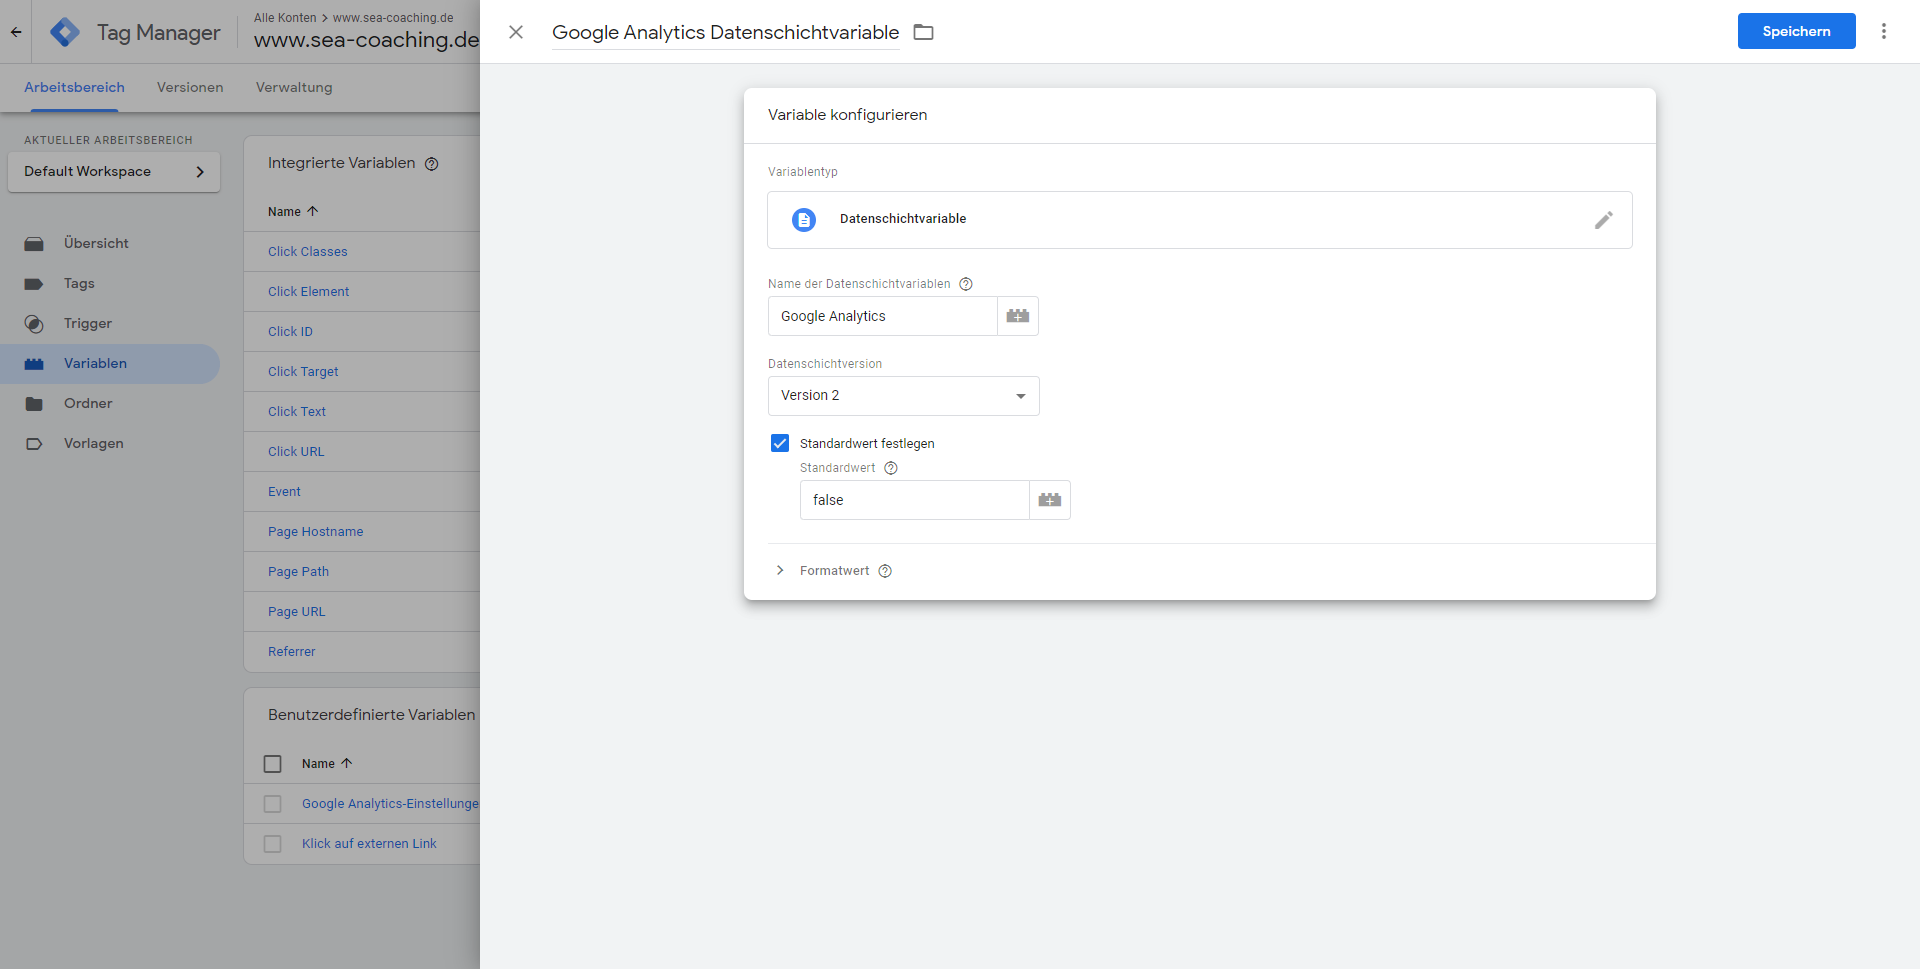Viewport: 1920px width, 969px height.
Task: Click the Trigger sidebar icon
Action: pos(34,324)
